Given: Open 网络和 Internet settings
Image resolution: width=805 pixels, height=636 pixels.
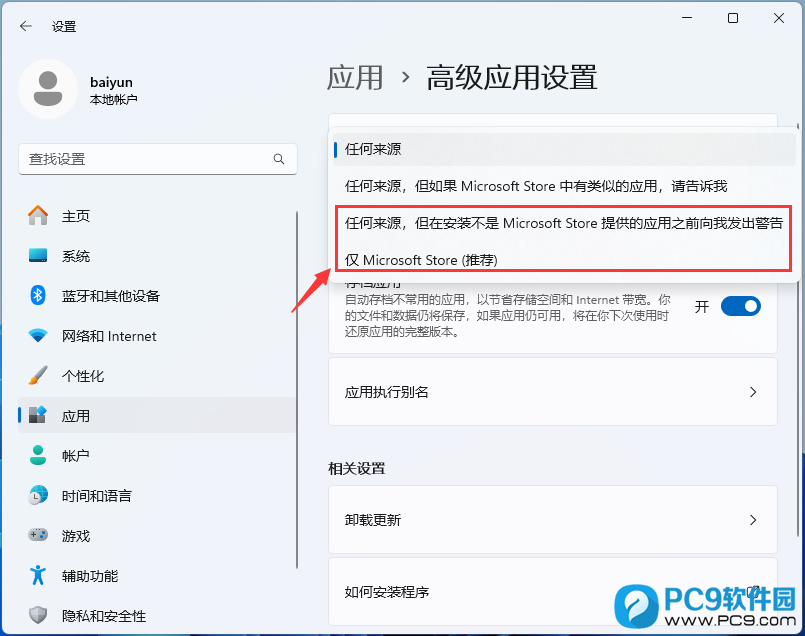Looking at the screenshot, I should point(157,336).
